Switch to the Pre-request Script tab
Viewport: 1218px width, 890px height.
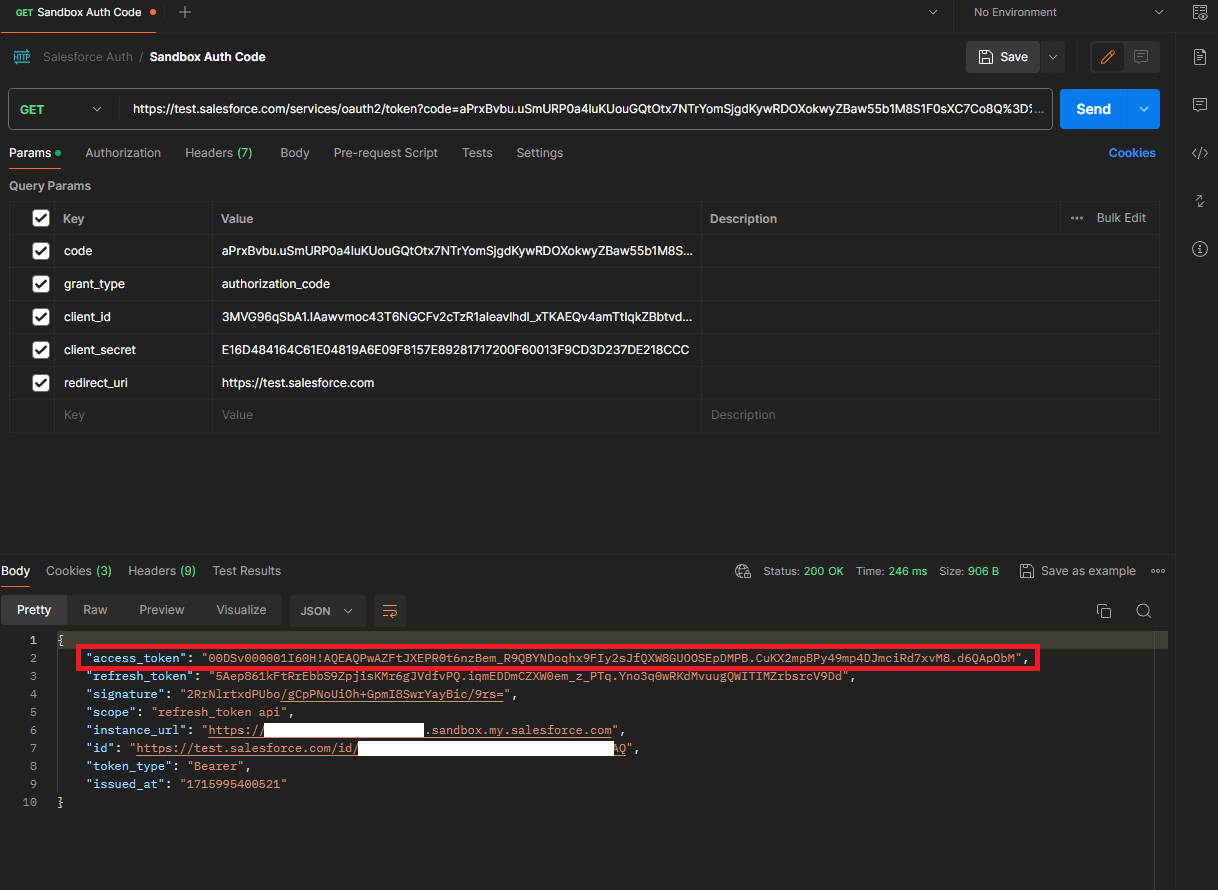[x=386, y=153]
